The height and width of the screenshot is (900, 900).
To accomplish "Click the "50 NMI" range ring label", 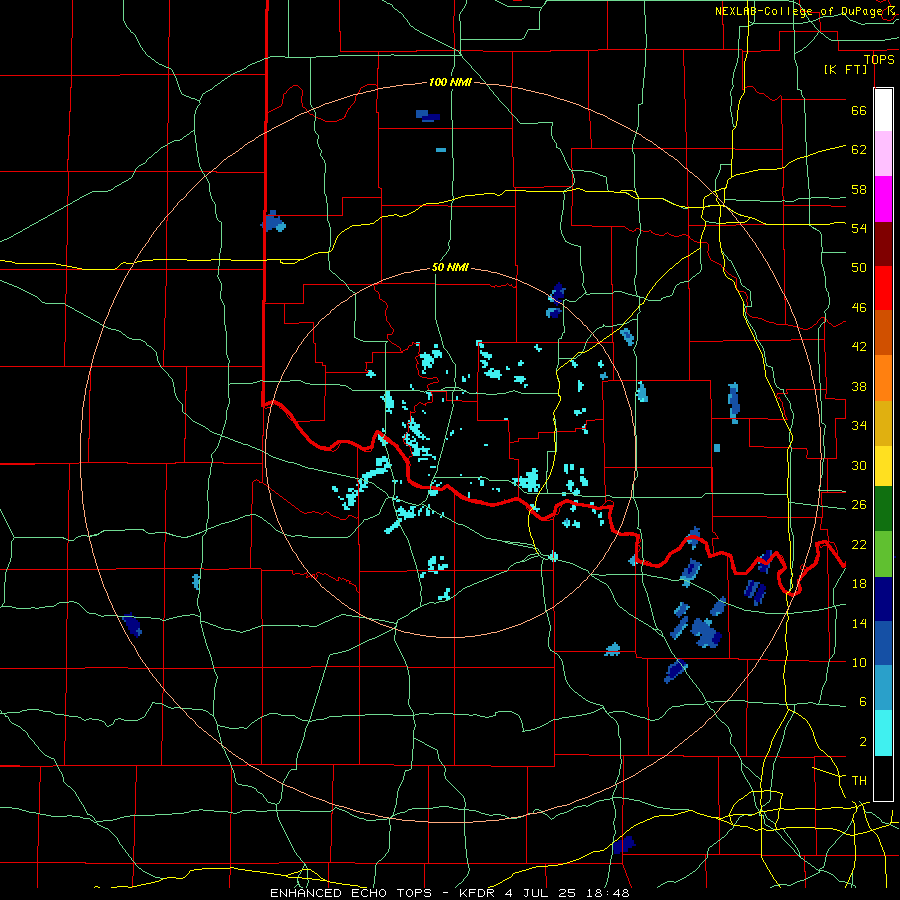I will 450,267.
